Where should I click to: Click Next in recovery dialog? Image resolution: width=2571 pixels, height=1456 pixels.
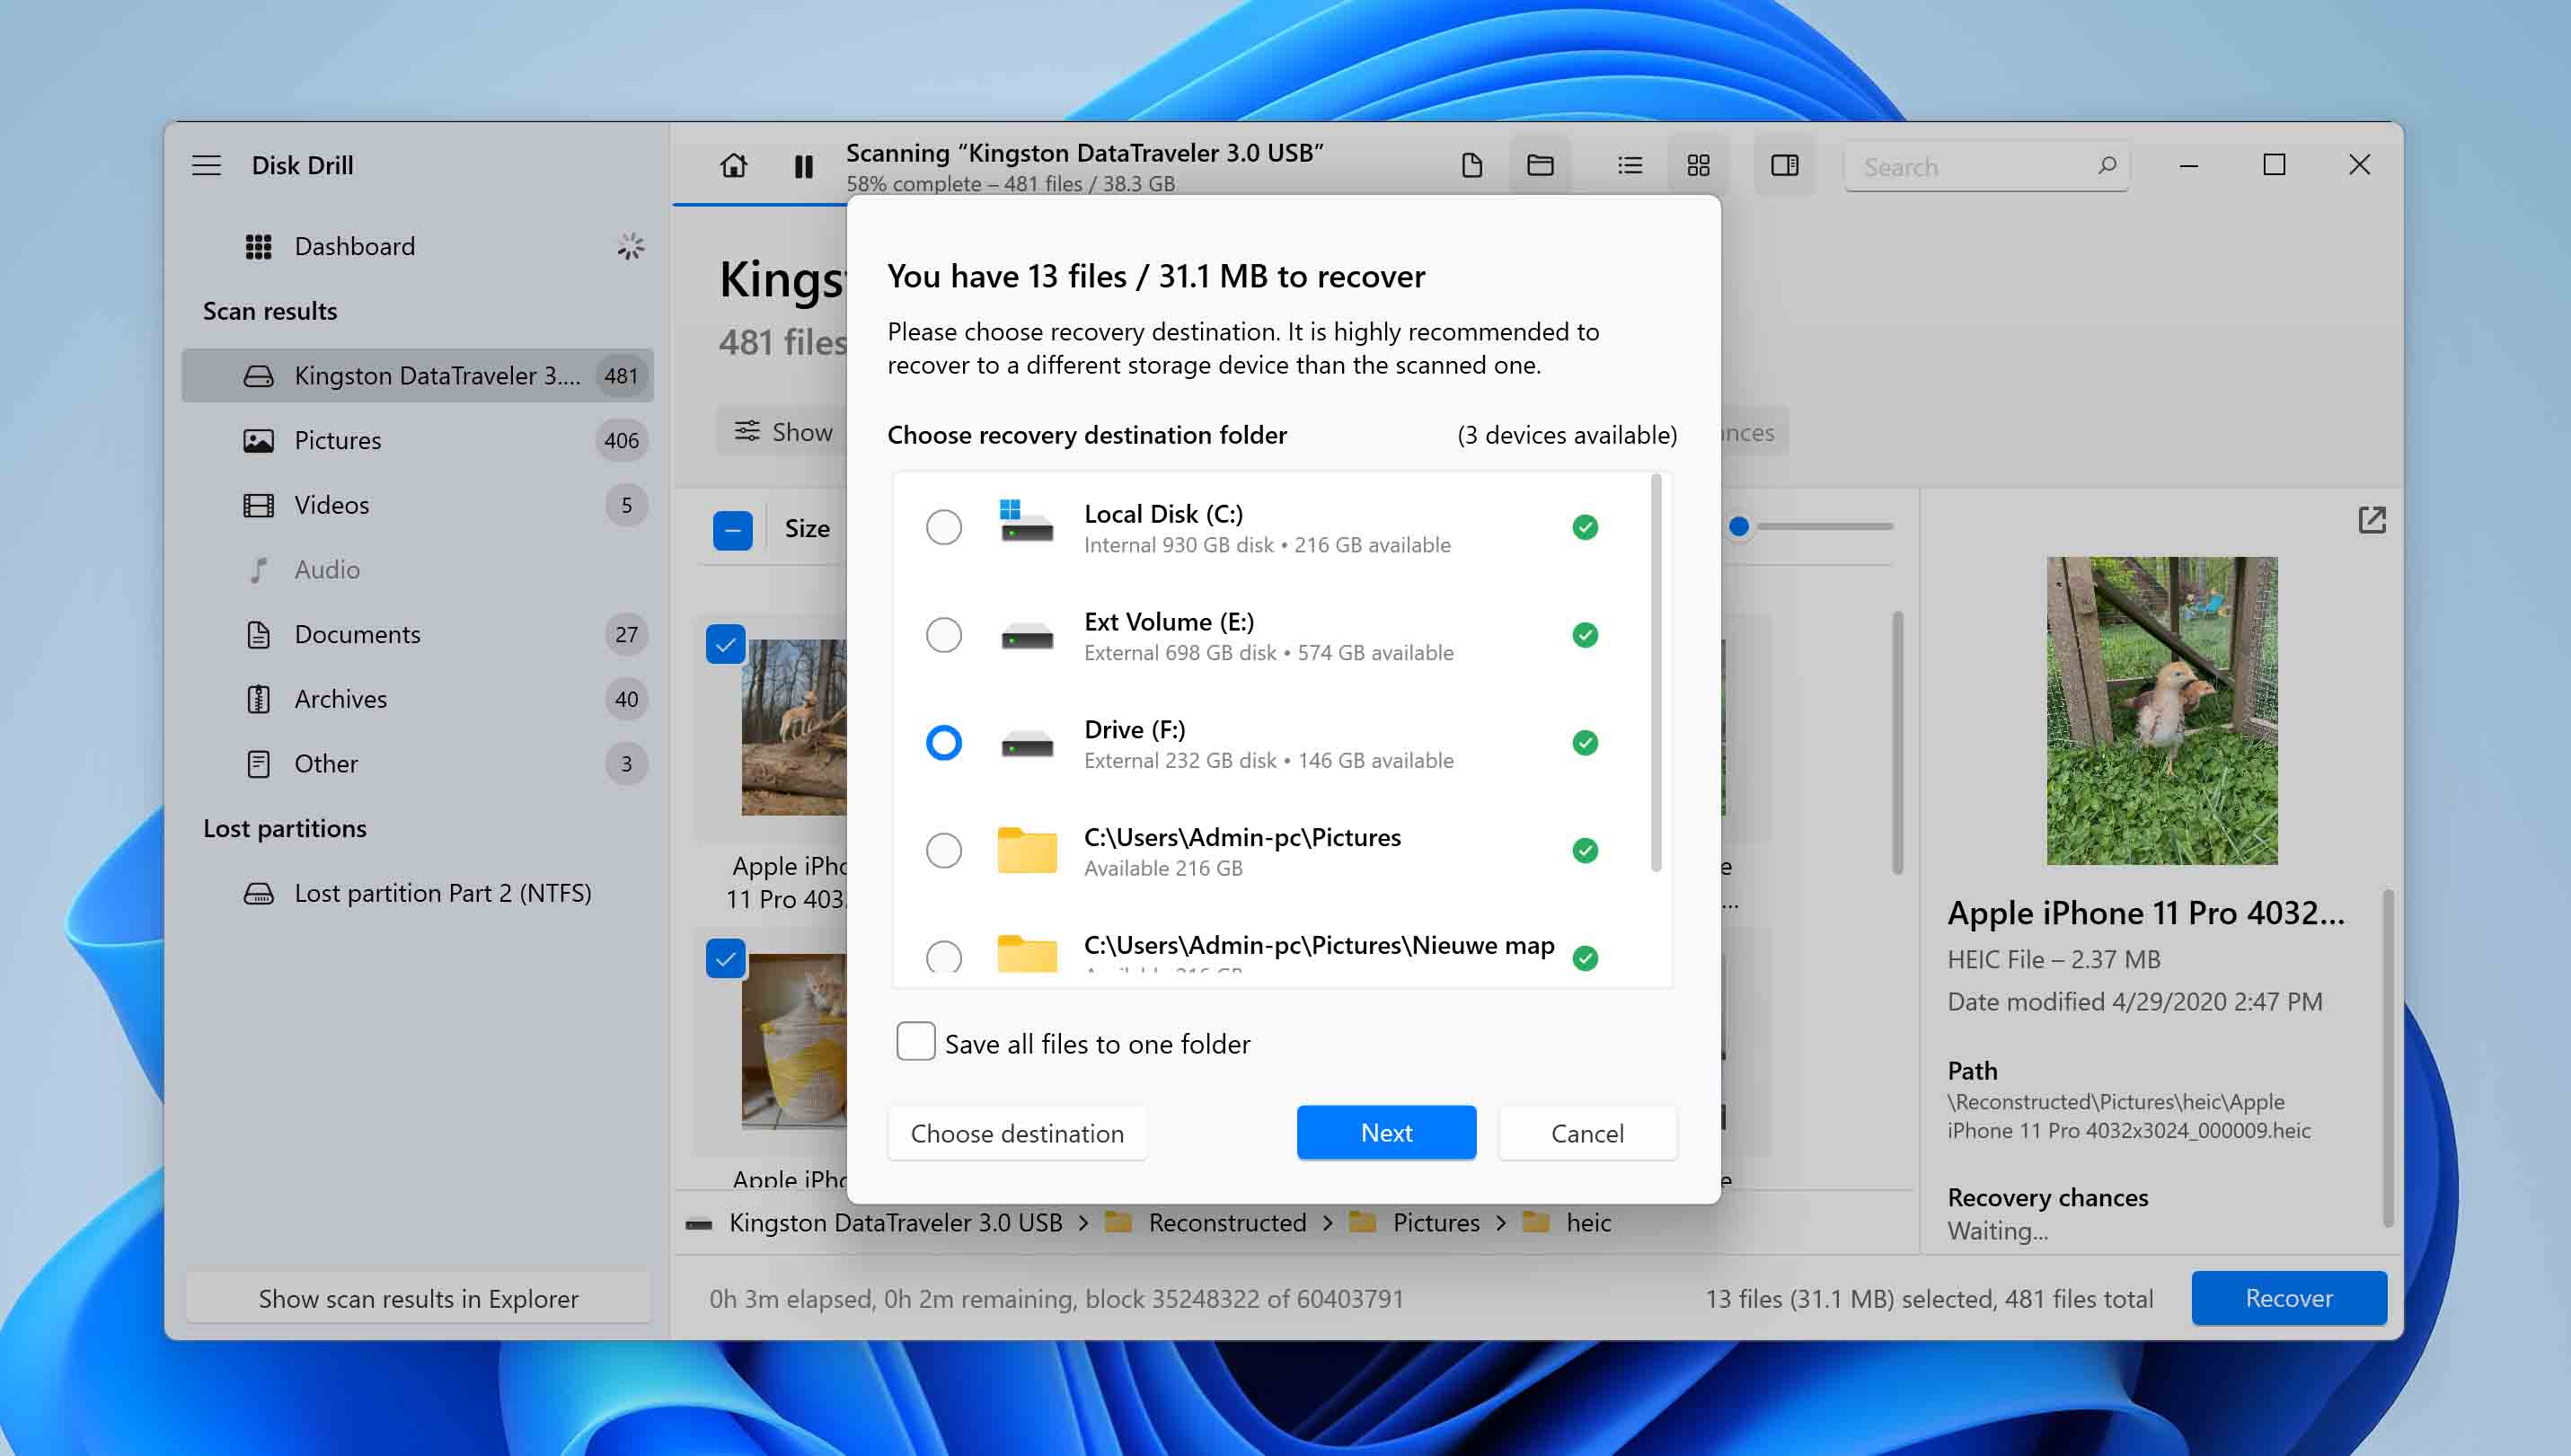1386,1132
